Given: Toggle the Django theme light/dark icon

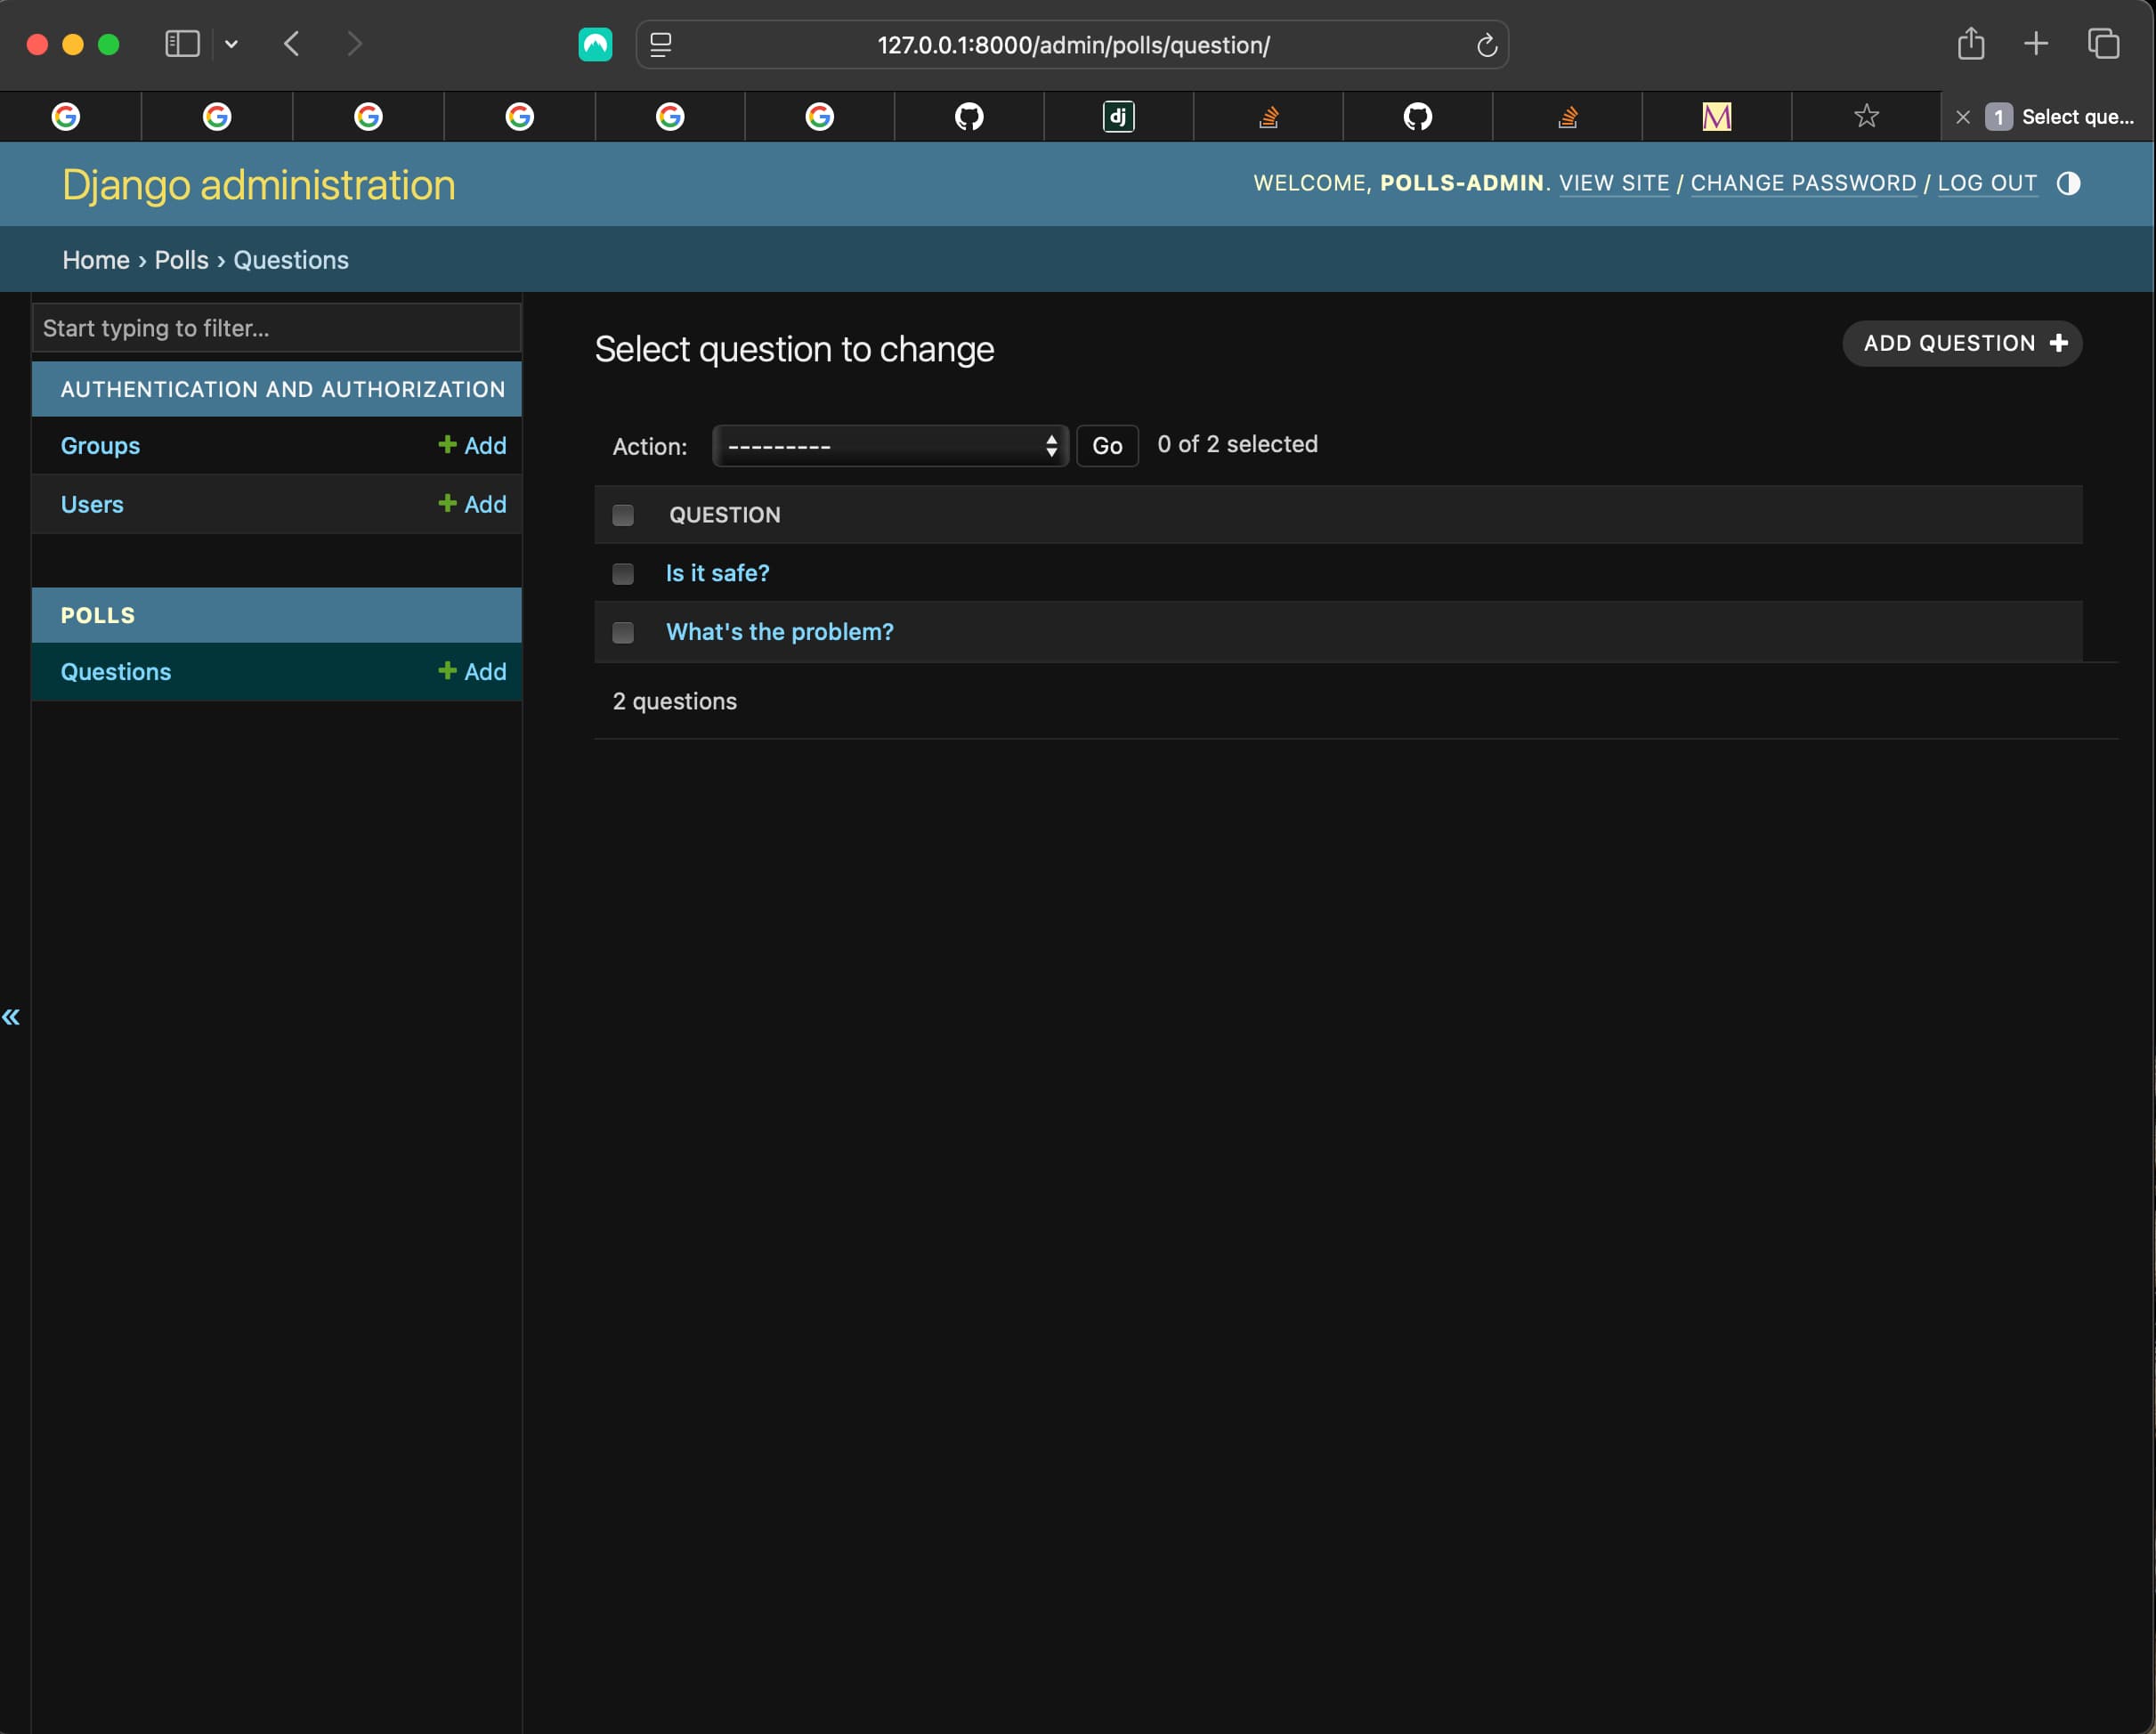Looking at the screenshot, I should point(2068,184).
